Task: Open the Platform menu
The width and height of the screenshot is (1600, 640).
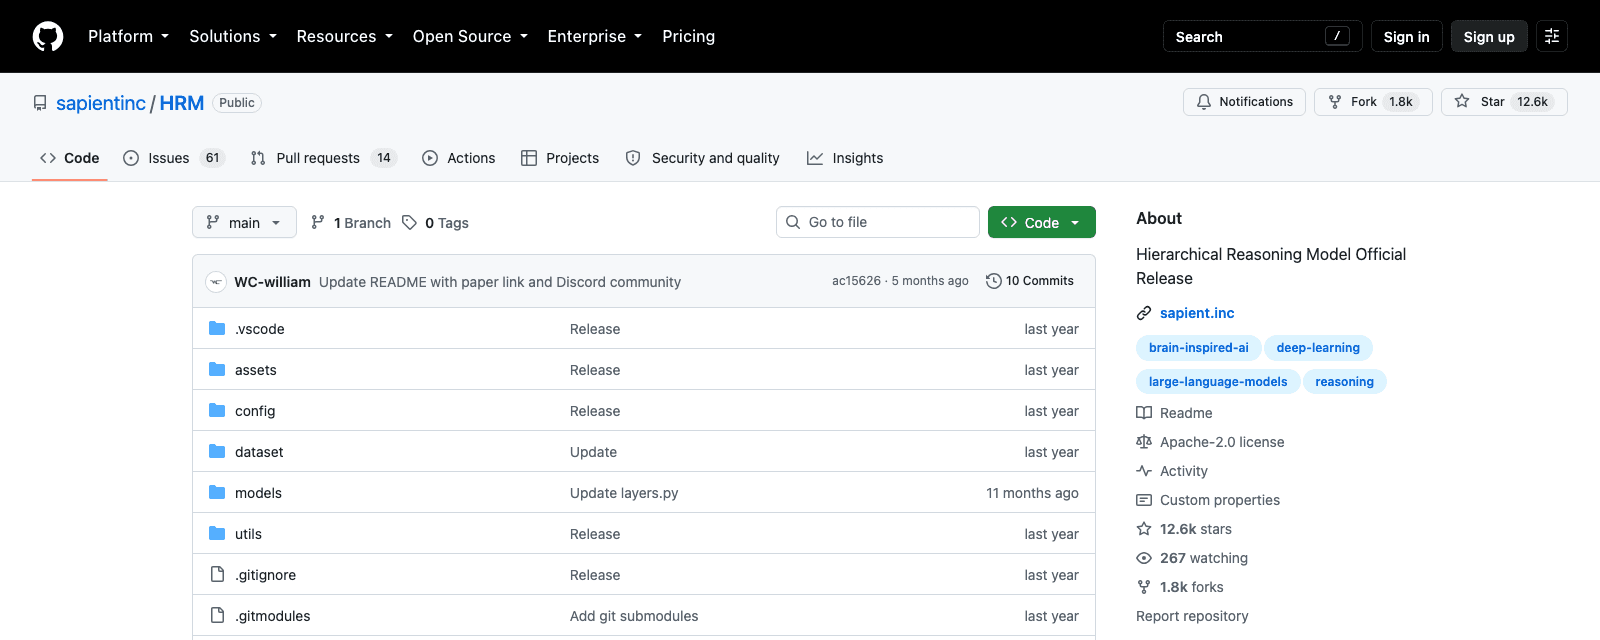Action: point(128,36)
